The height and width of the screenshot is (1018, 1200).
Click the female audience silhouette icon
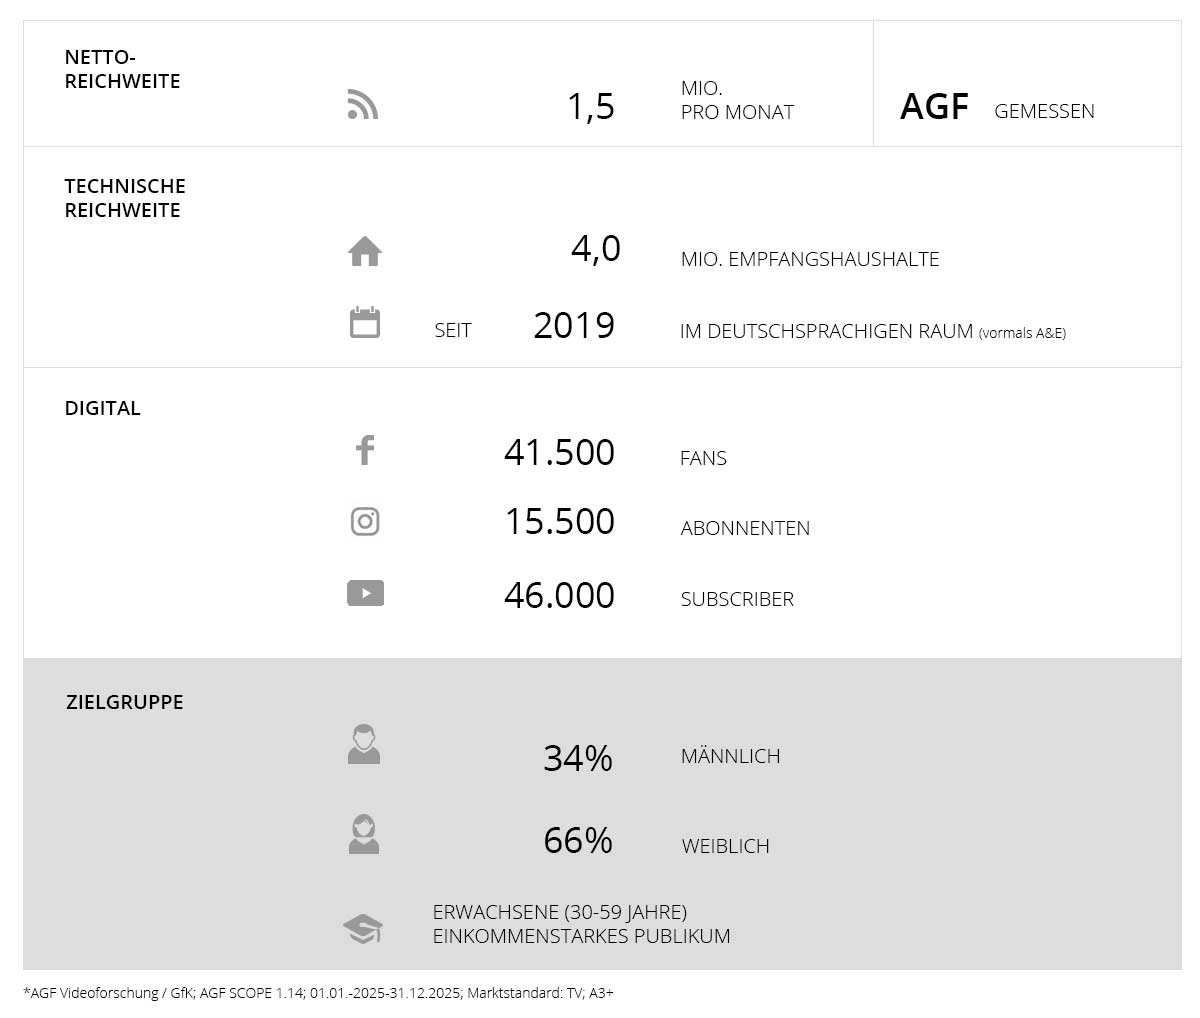pos(364,835)
